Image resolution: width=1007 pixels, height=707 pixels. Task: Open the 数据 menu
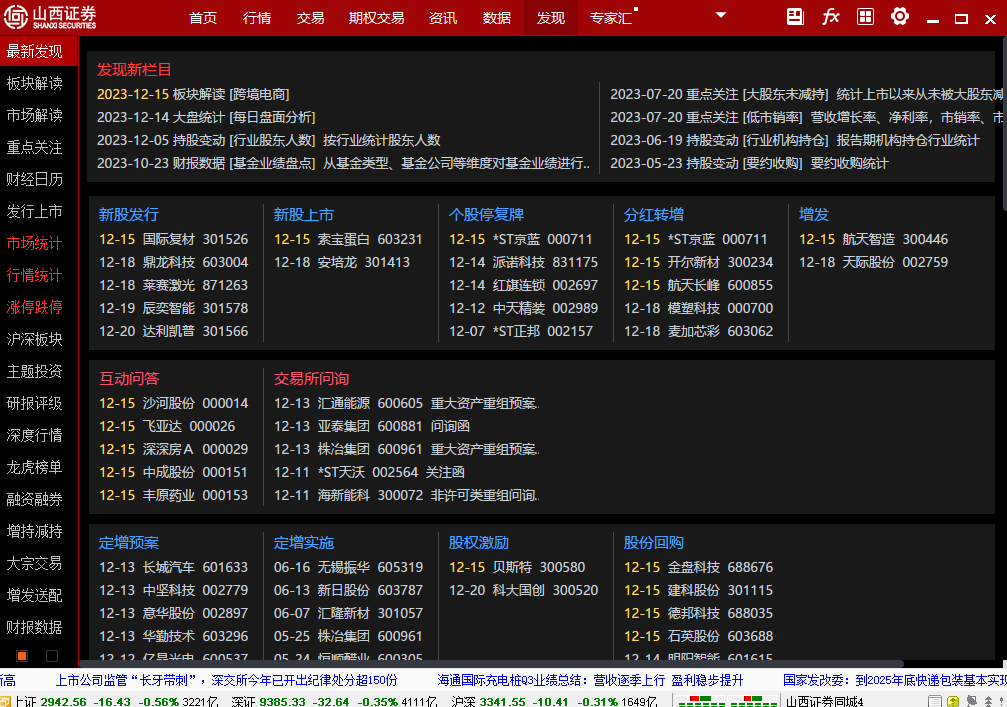496,18
